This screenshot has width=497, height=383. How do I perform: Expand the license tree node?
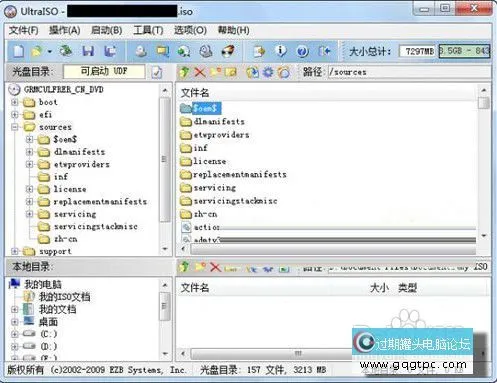pos(29,189)
